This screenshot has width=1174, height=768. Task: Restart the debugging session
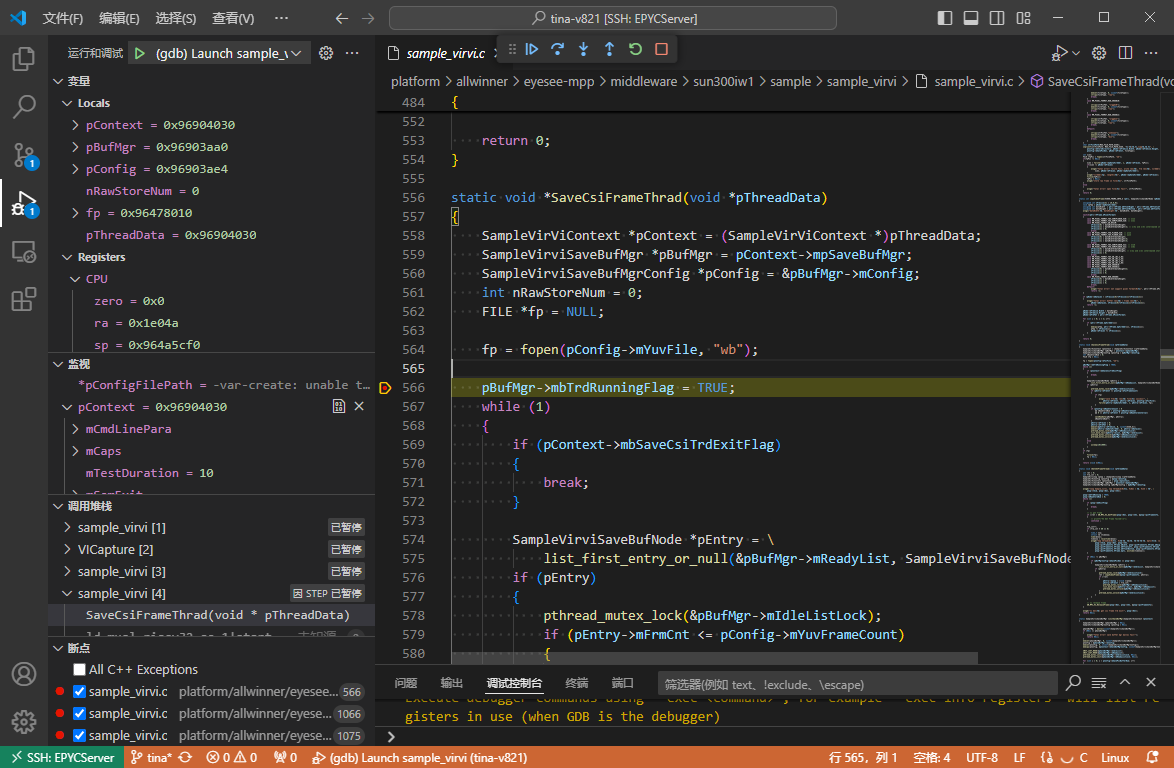pyautogui.click(x=635, y=49)
